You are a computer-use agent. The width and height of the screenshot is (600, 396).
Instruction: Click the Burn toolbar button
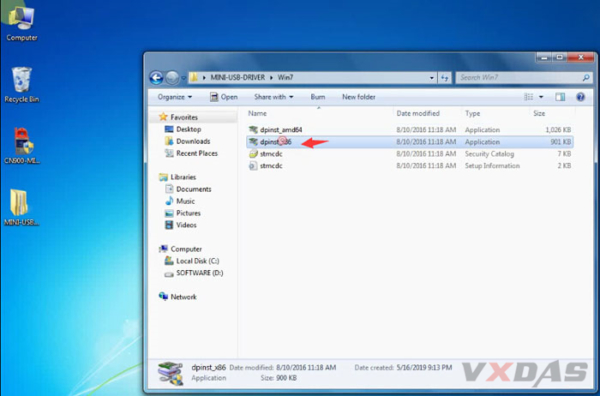point(318,97)
